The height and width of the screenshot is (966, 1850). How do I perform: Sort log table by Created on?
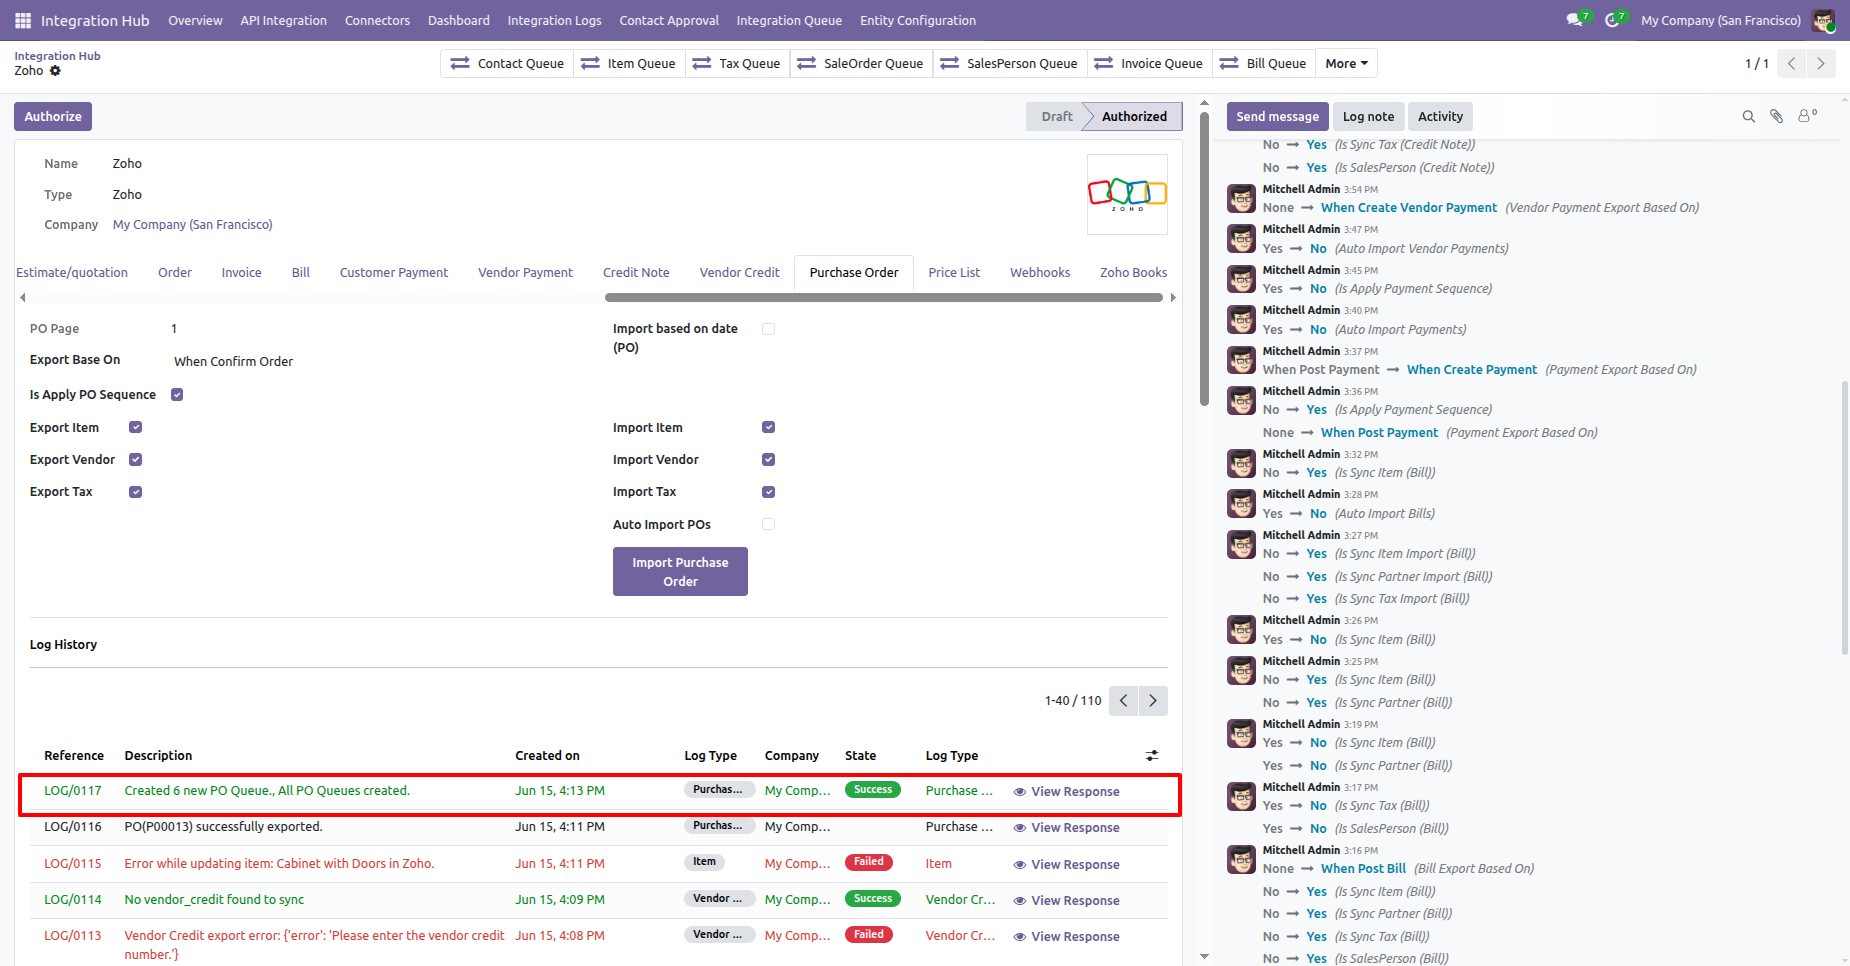tap(547, 756)
